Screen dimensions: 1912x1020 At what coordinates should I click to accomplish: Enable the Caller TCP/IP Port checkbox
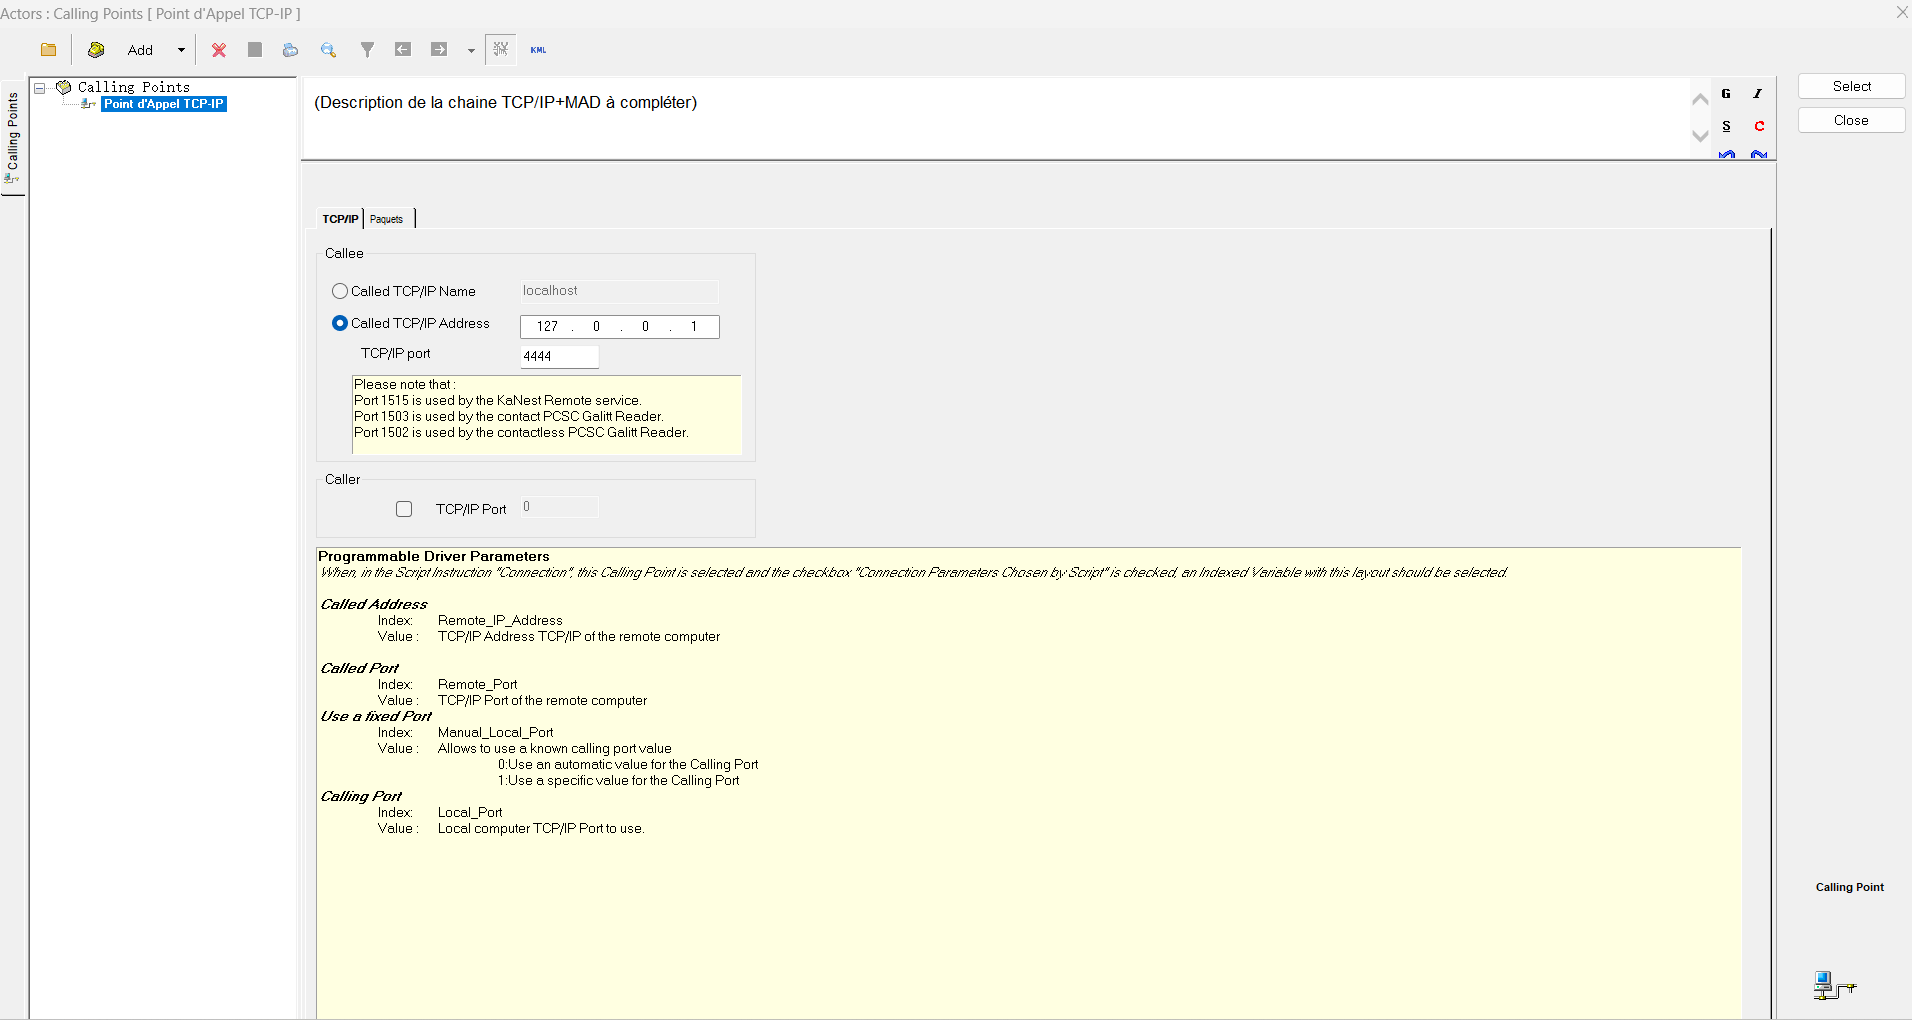pos(404,509)
